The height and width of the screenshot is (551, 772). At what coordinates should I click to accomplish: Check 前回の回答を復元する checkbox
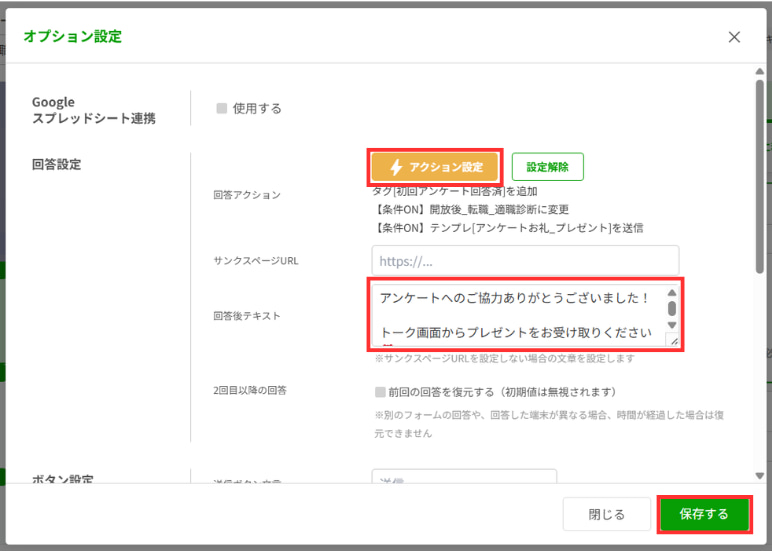[380, 392]
